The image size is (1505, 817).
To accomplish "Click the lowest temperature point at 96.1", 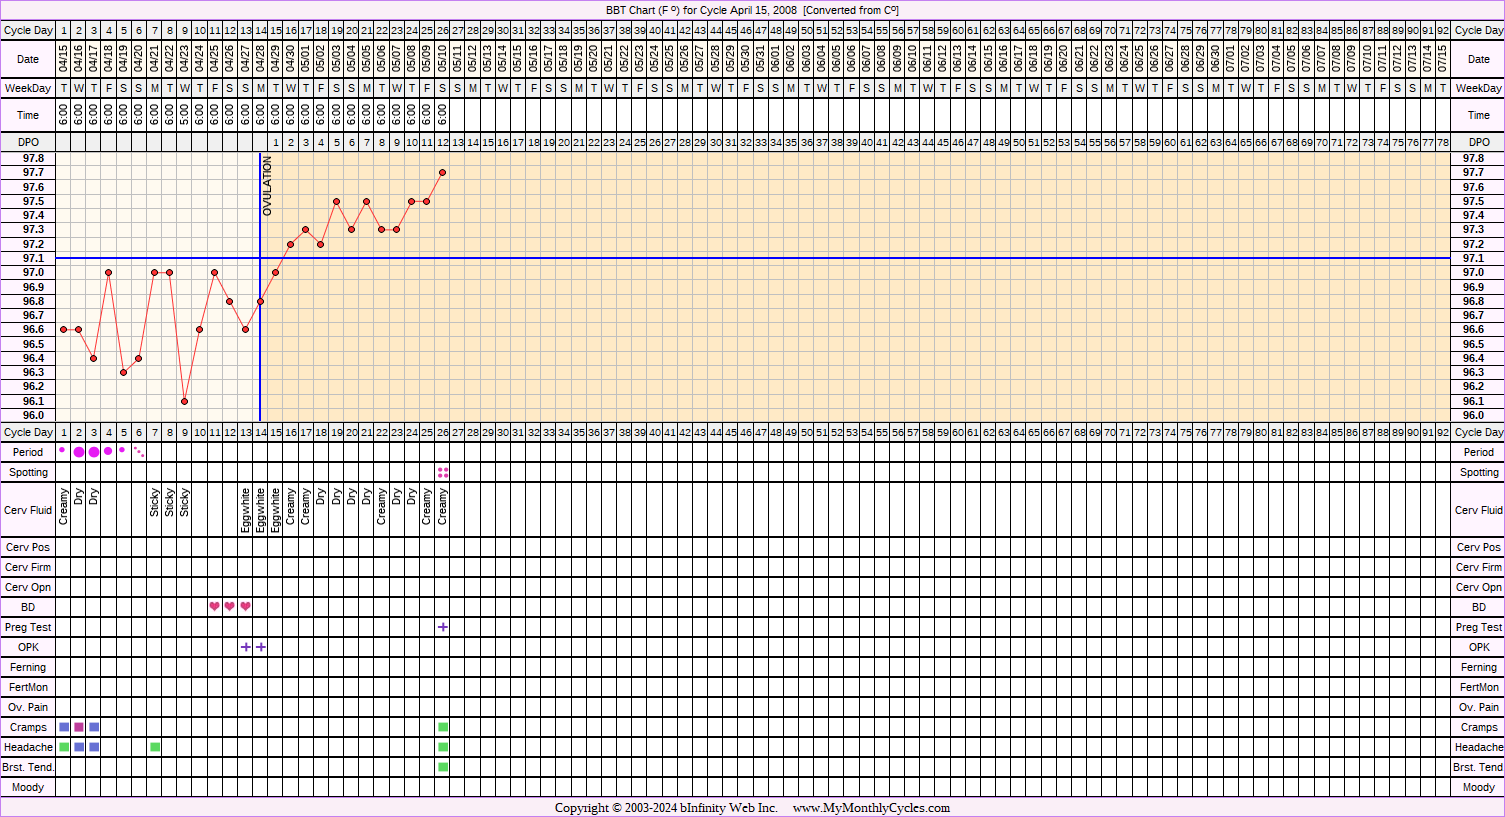I will pos(185,401).
